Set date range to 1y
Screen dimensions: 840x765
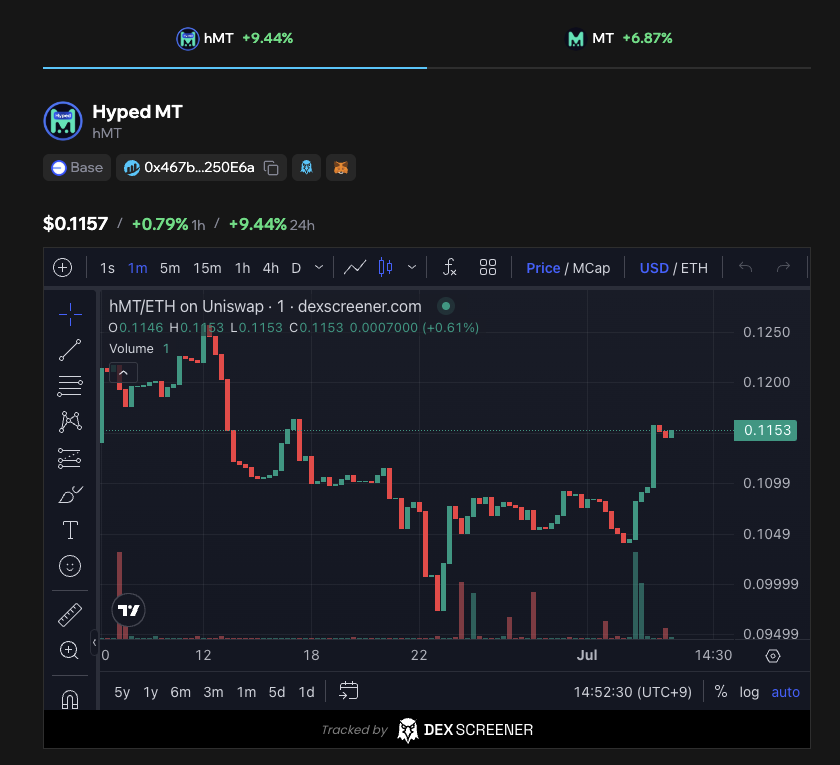point(151,692)
